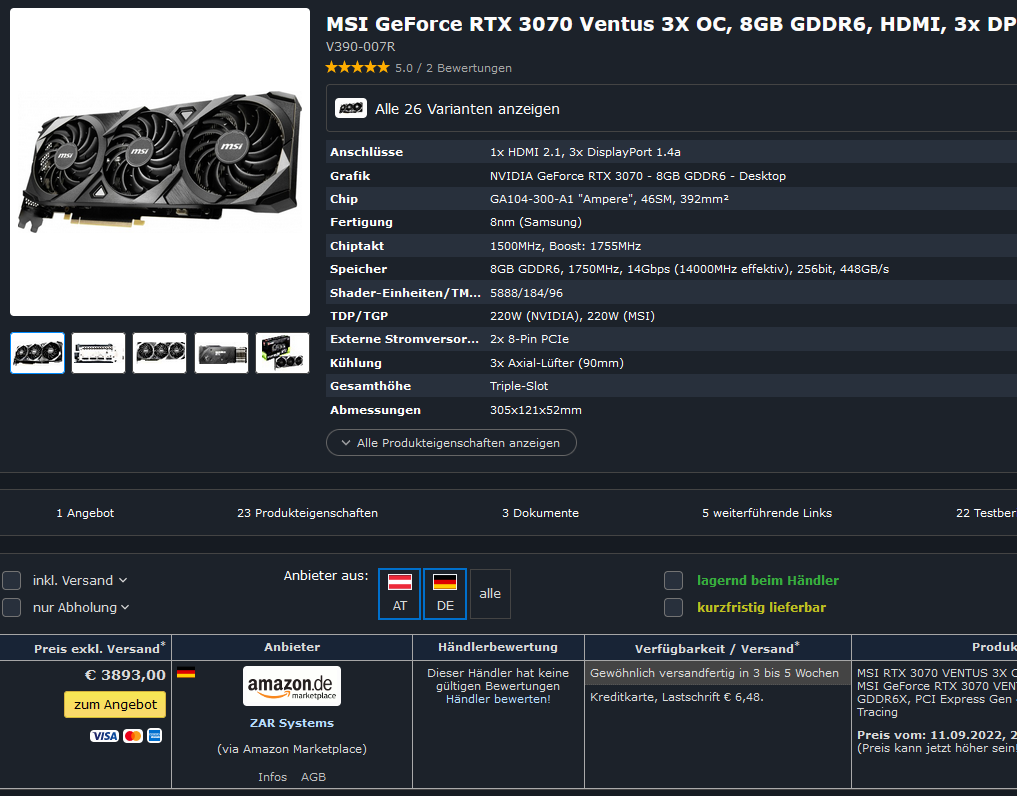The image size is (1017, 796).
Task: Click the amazon.de marketplace logo
Action: [292, 686]
